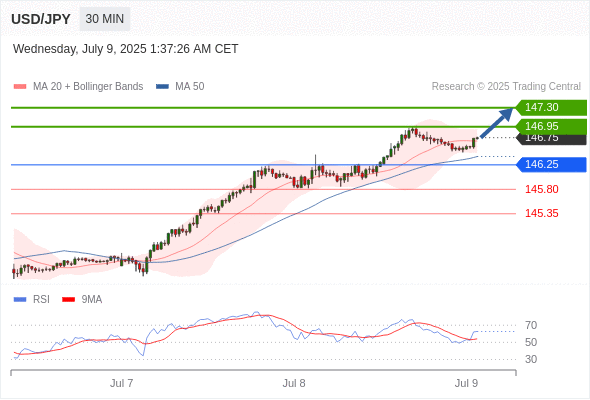Select the 147.30 green resistance tag

(x=551, y=108)
